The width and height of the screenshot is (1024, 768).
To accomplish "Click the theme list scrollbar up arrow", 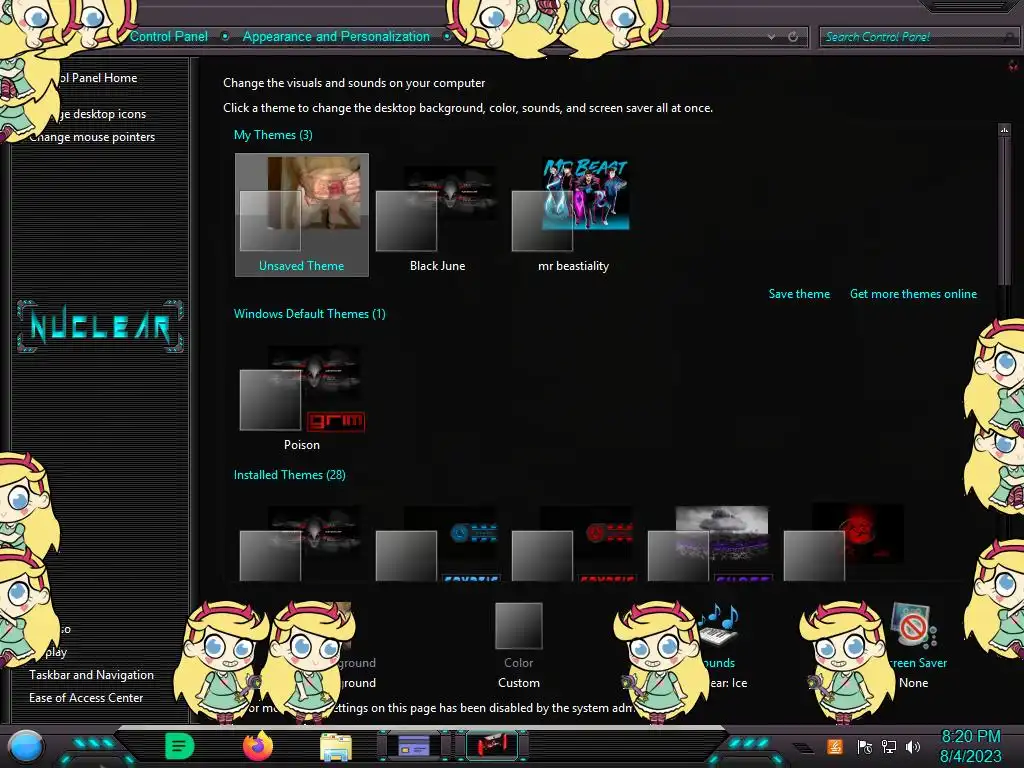I will coord(1004,130).
